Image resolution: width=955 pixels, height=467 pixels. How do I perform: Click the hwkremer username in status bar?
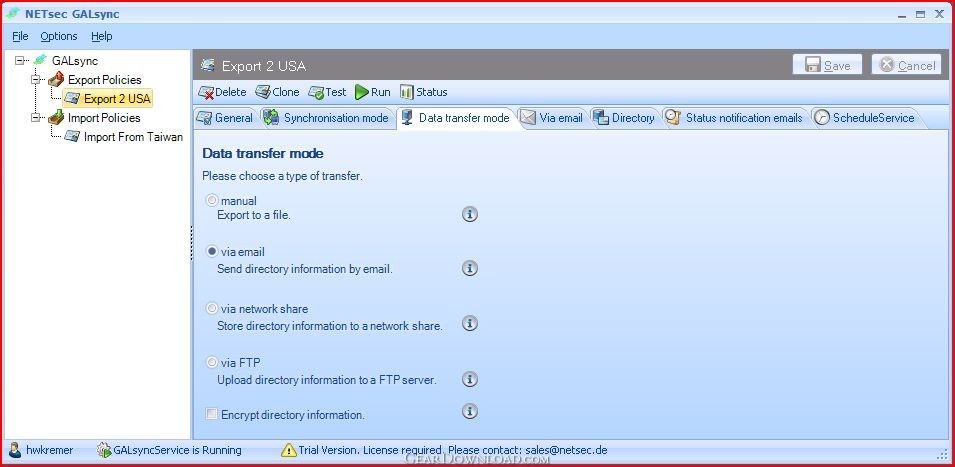(49, 451)
